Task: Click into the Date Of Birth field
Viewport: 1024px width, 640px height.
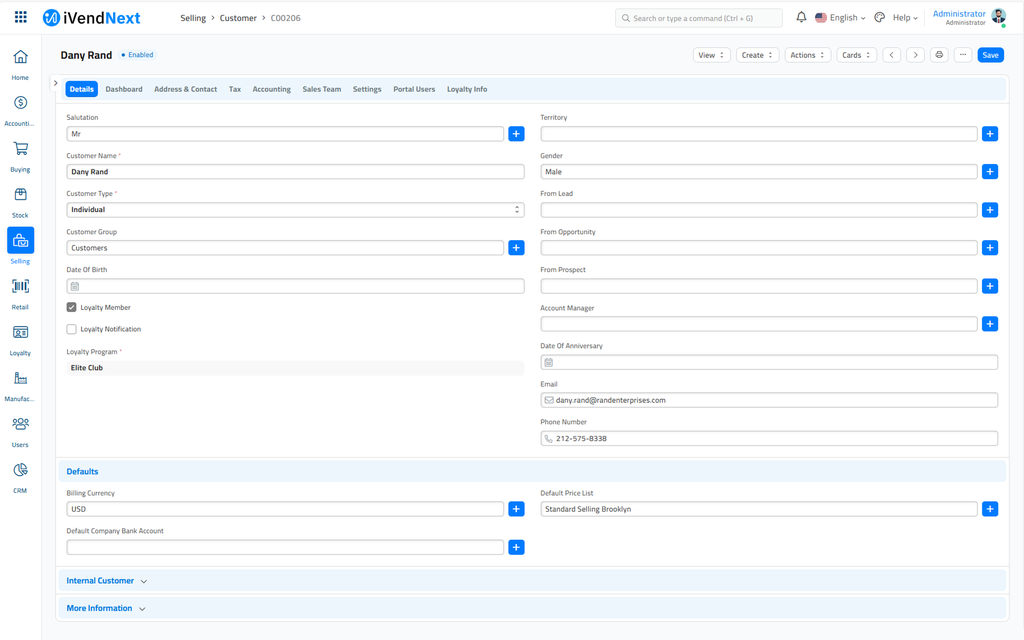Action: [x=295, y=286]
